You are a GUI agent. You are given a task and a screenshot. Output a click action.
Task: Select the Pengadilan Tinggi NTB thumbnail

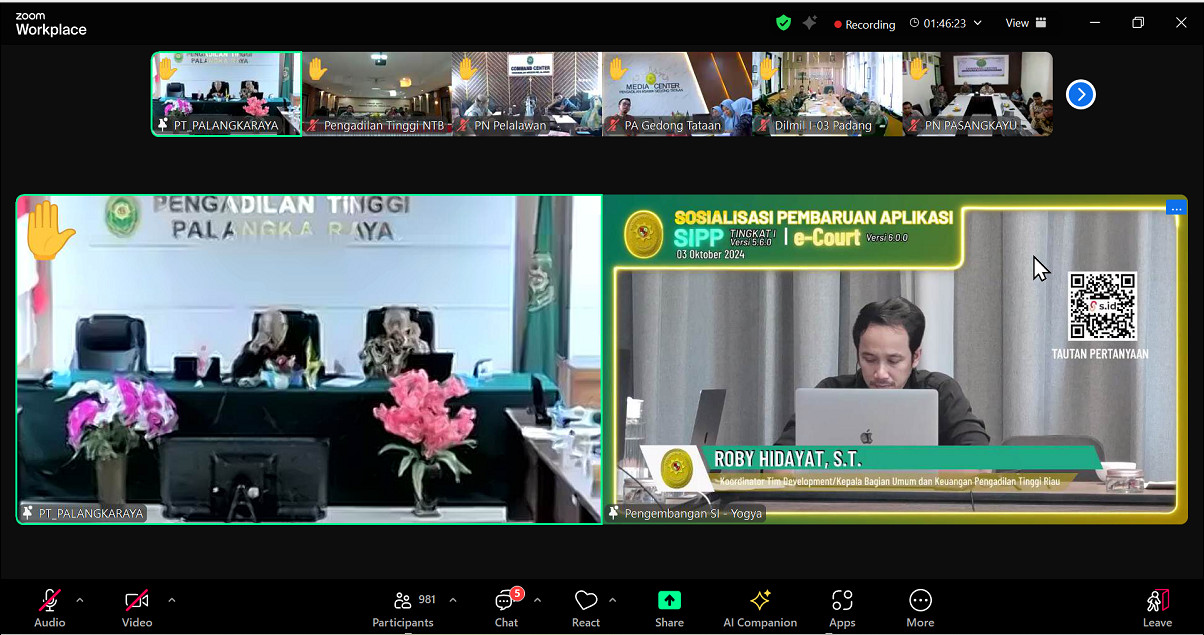pos(376,94)
